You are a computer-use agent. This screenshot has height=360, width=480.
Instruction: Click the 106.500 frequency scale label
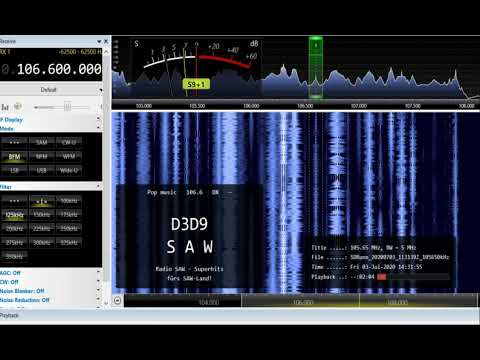(x=305, y=106)
